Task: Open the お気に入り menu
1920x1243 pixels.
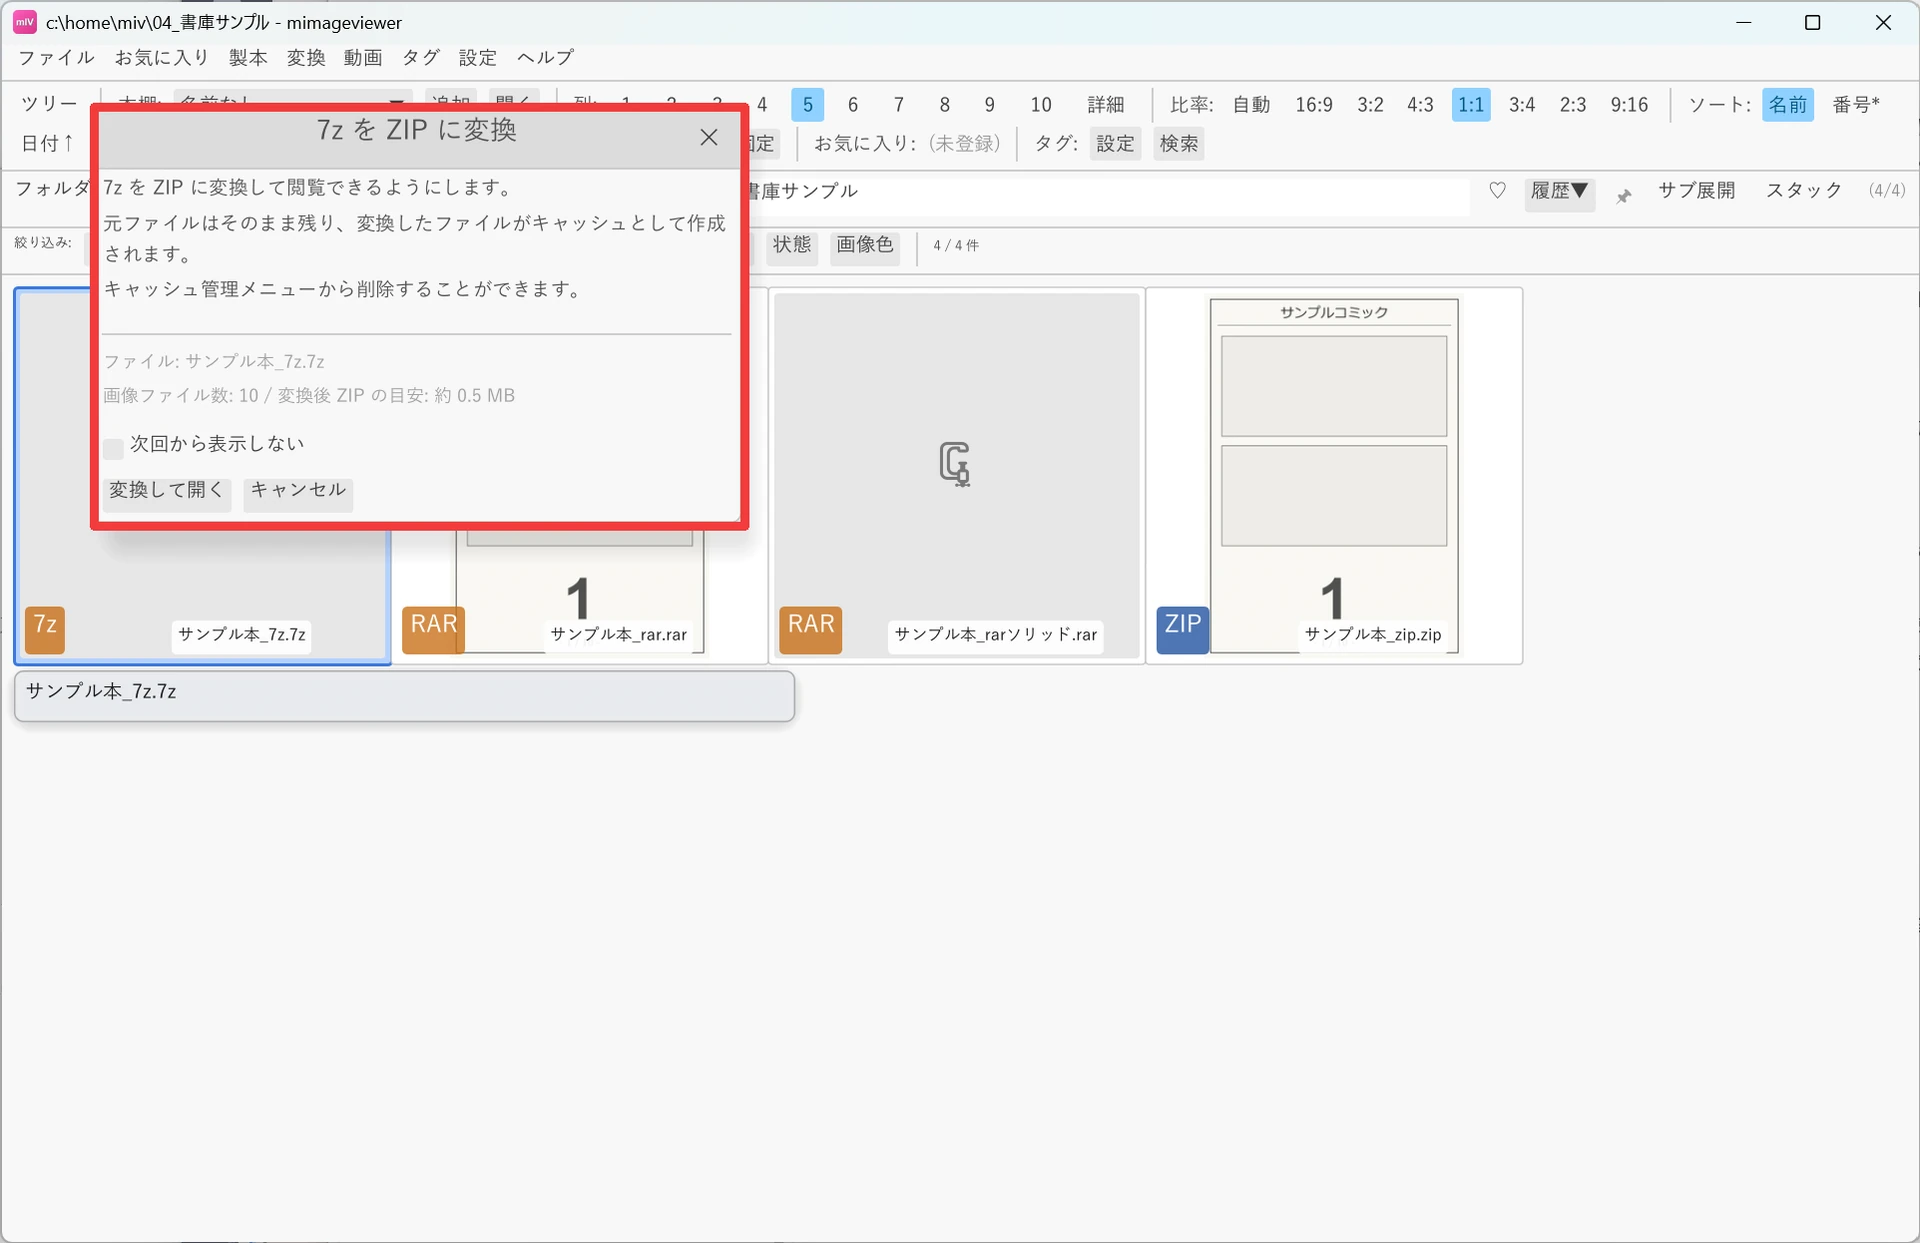Action: click(x=162, y=58)
